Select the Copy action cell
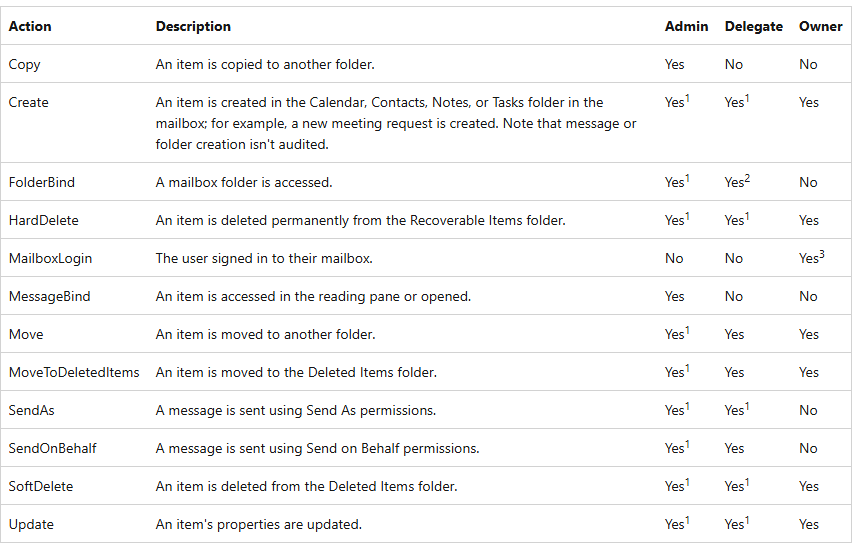The height and width of the screenshot is (544, 854). click(x=25, y=64)
